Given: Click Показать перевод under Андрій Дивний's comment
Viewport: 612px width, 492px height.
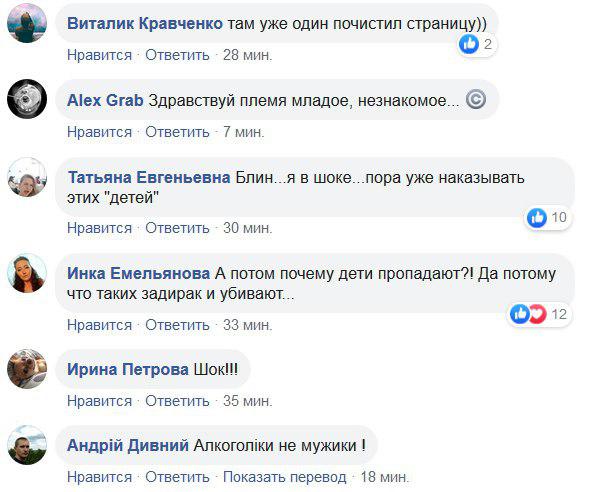Looking at the screenshot, I should (x=284, y=477).
